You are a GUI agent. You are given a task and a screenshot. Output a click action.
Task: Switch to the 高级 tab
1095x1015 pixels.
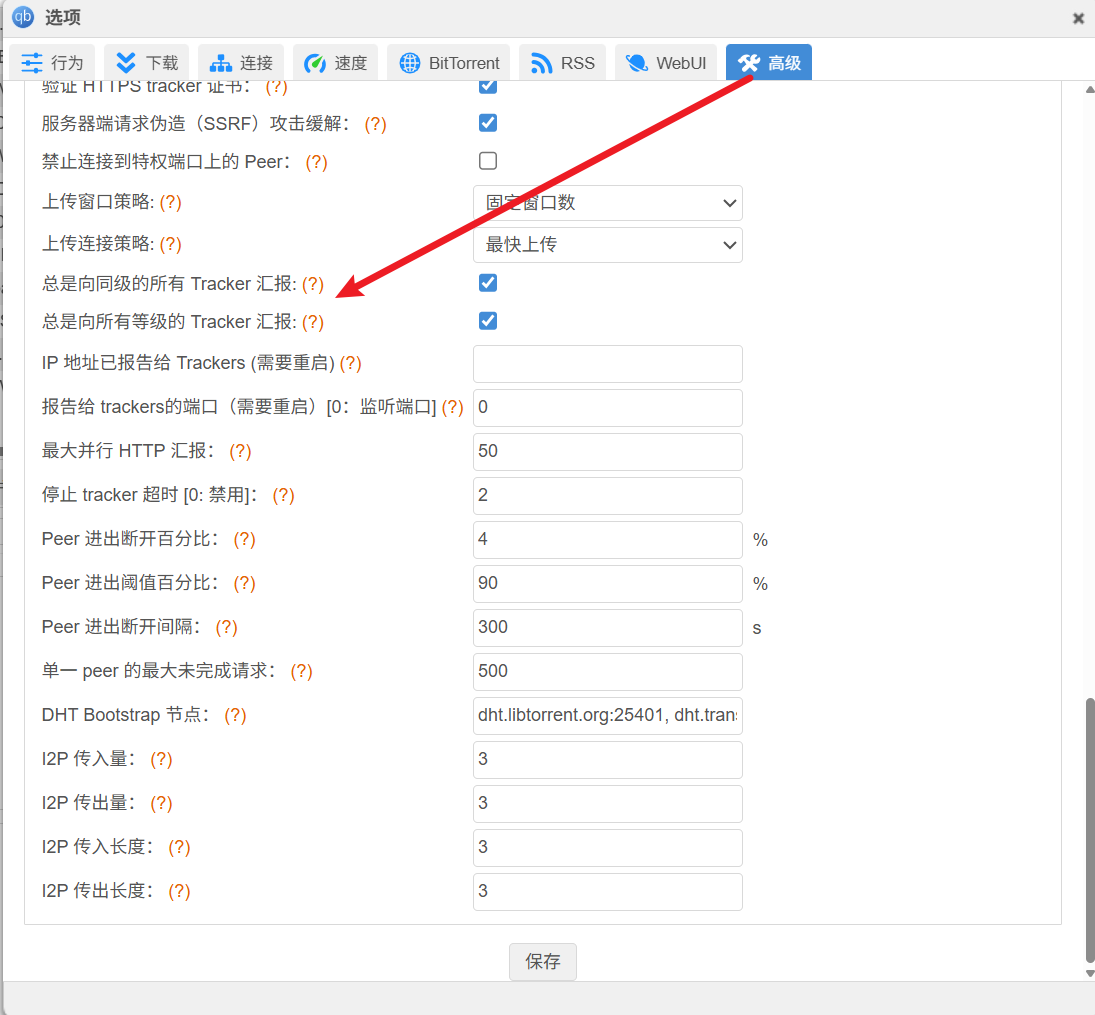[768, 63]
